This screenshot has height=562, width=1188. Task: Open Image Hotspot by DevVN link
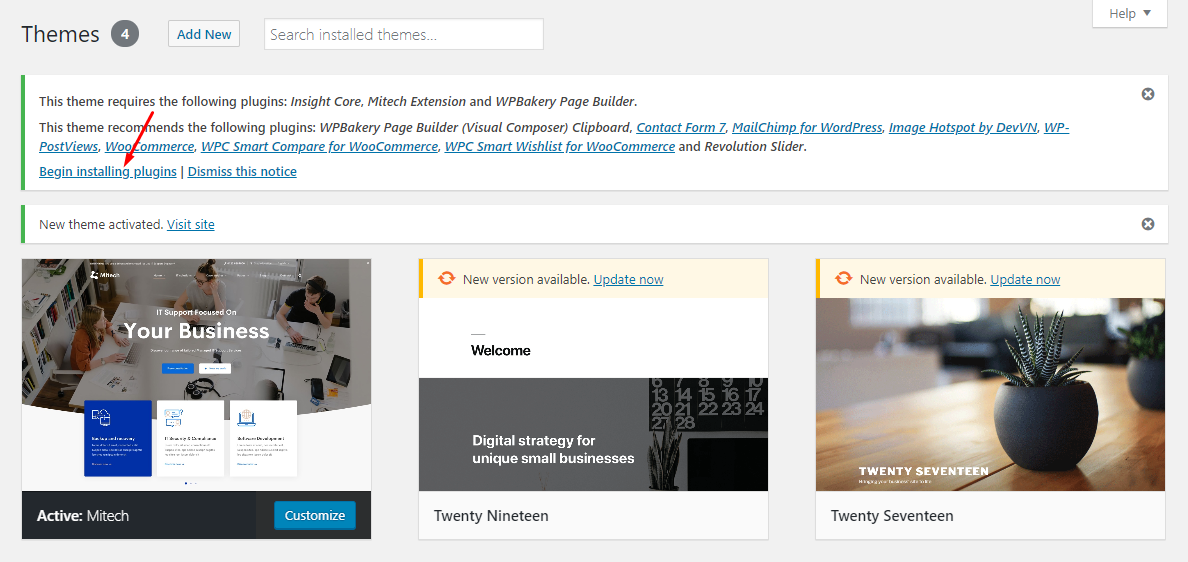963,127
